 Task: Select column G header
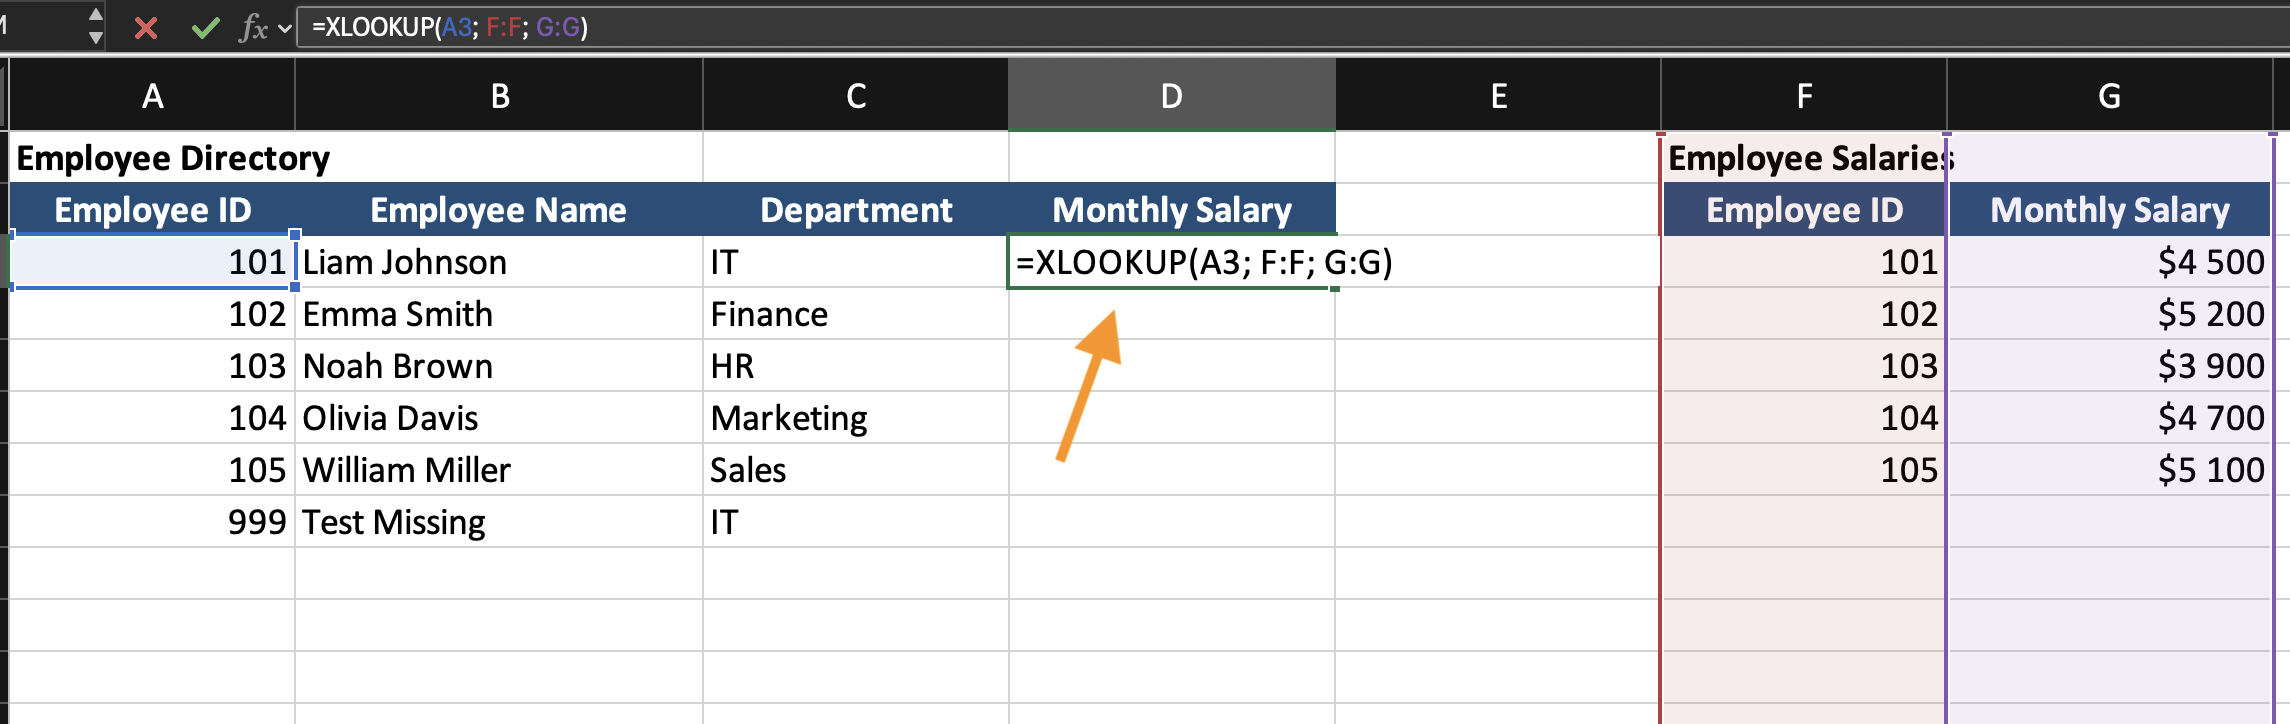point(2109,96)
